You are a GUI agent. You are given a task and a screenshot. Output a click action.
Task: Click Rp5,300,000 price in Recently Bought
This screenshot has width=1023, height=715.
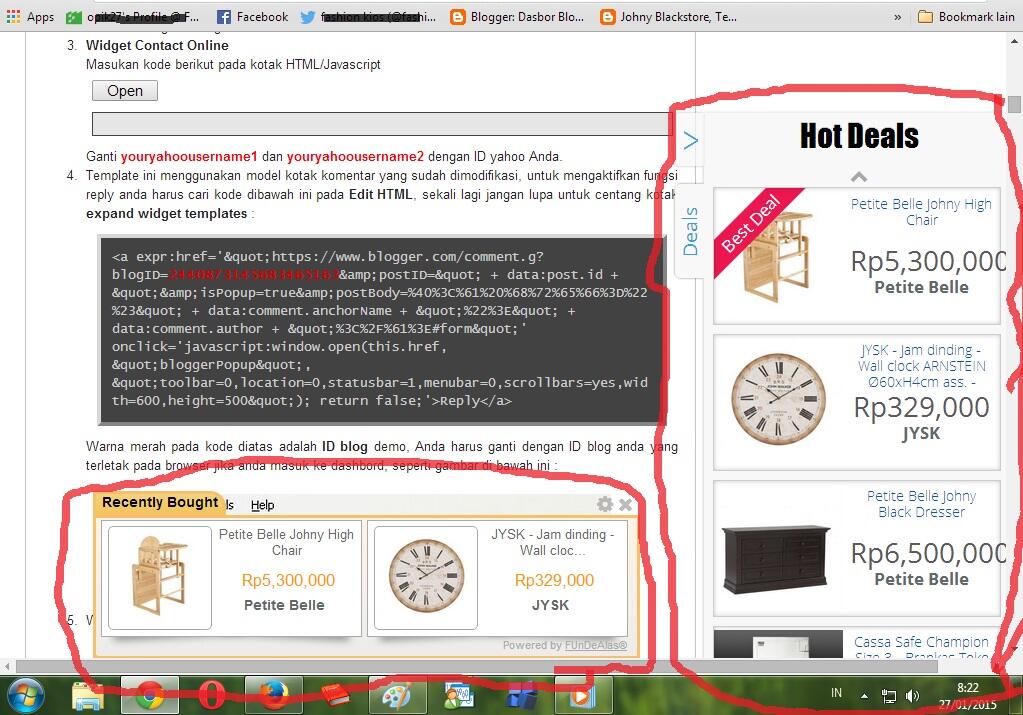click(288, 580)
